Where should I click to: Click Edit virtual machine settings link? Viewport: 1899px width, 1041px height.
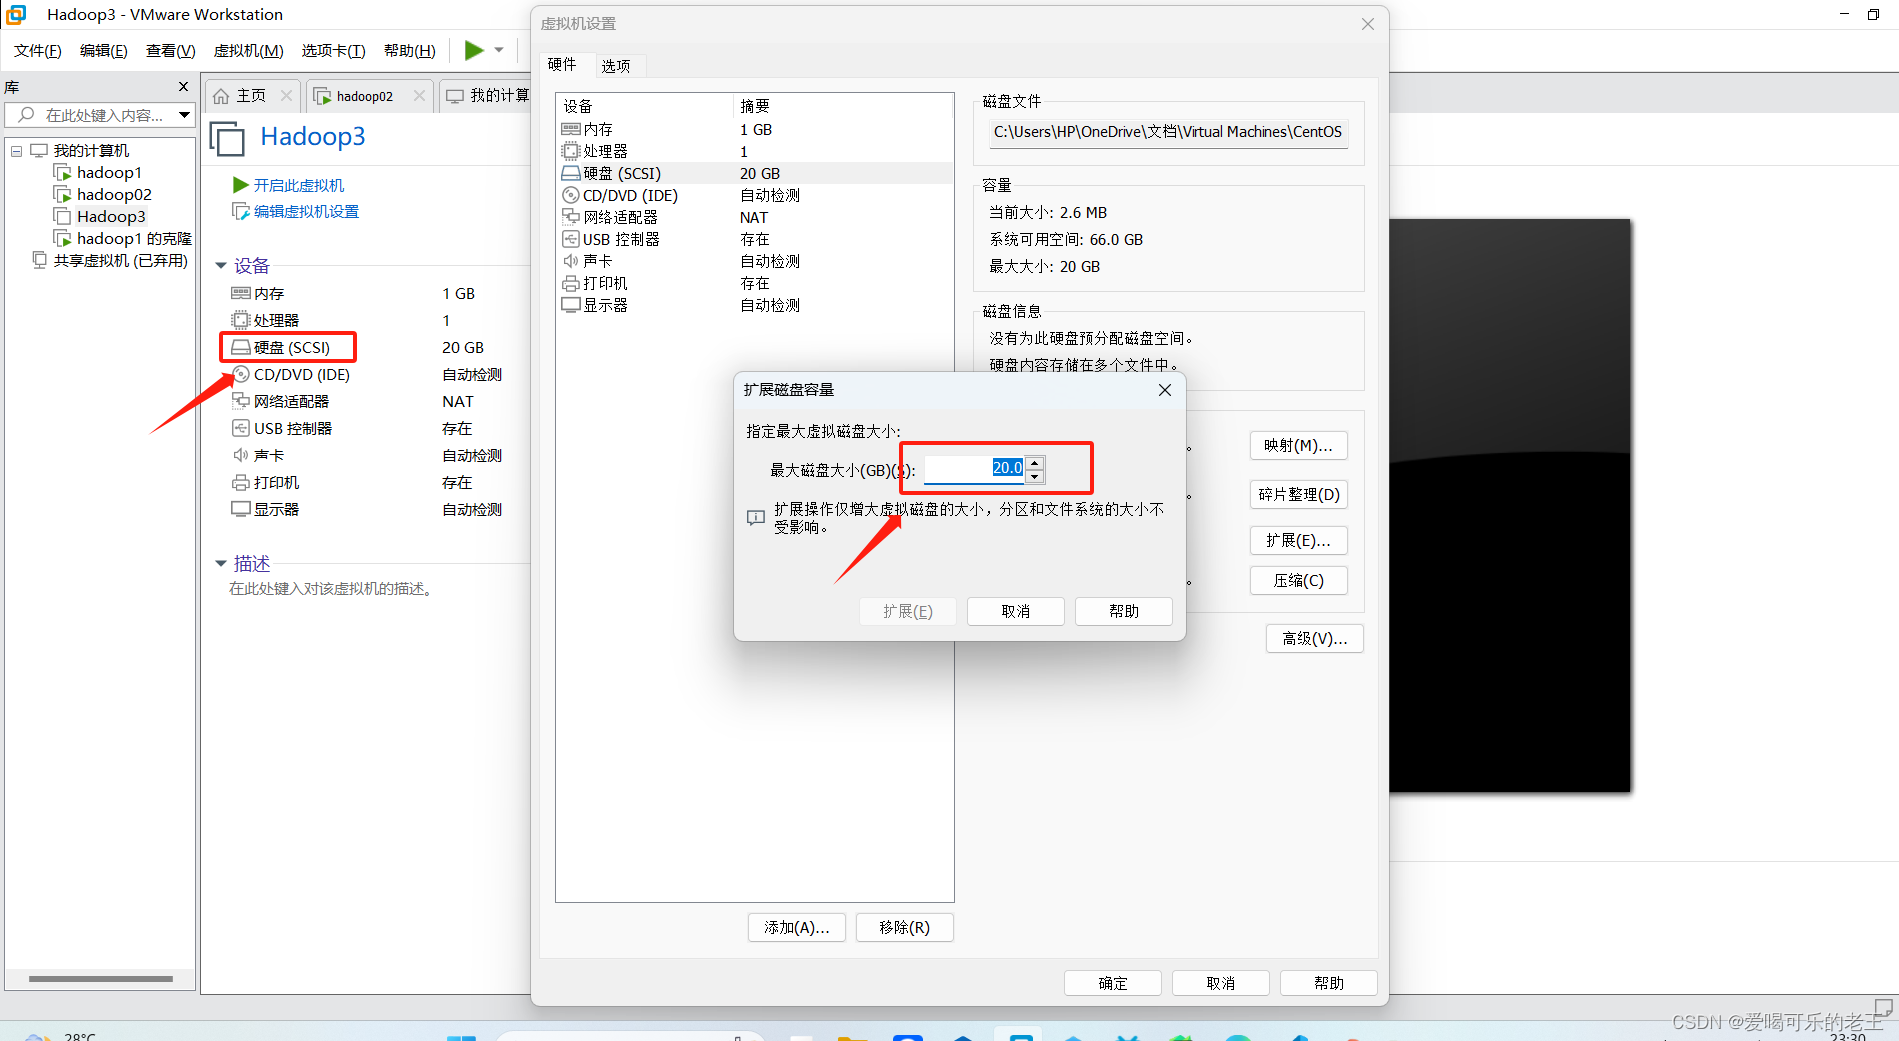tap(306, 211)
